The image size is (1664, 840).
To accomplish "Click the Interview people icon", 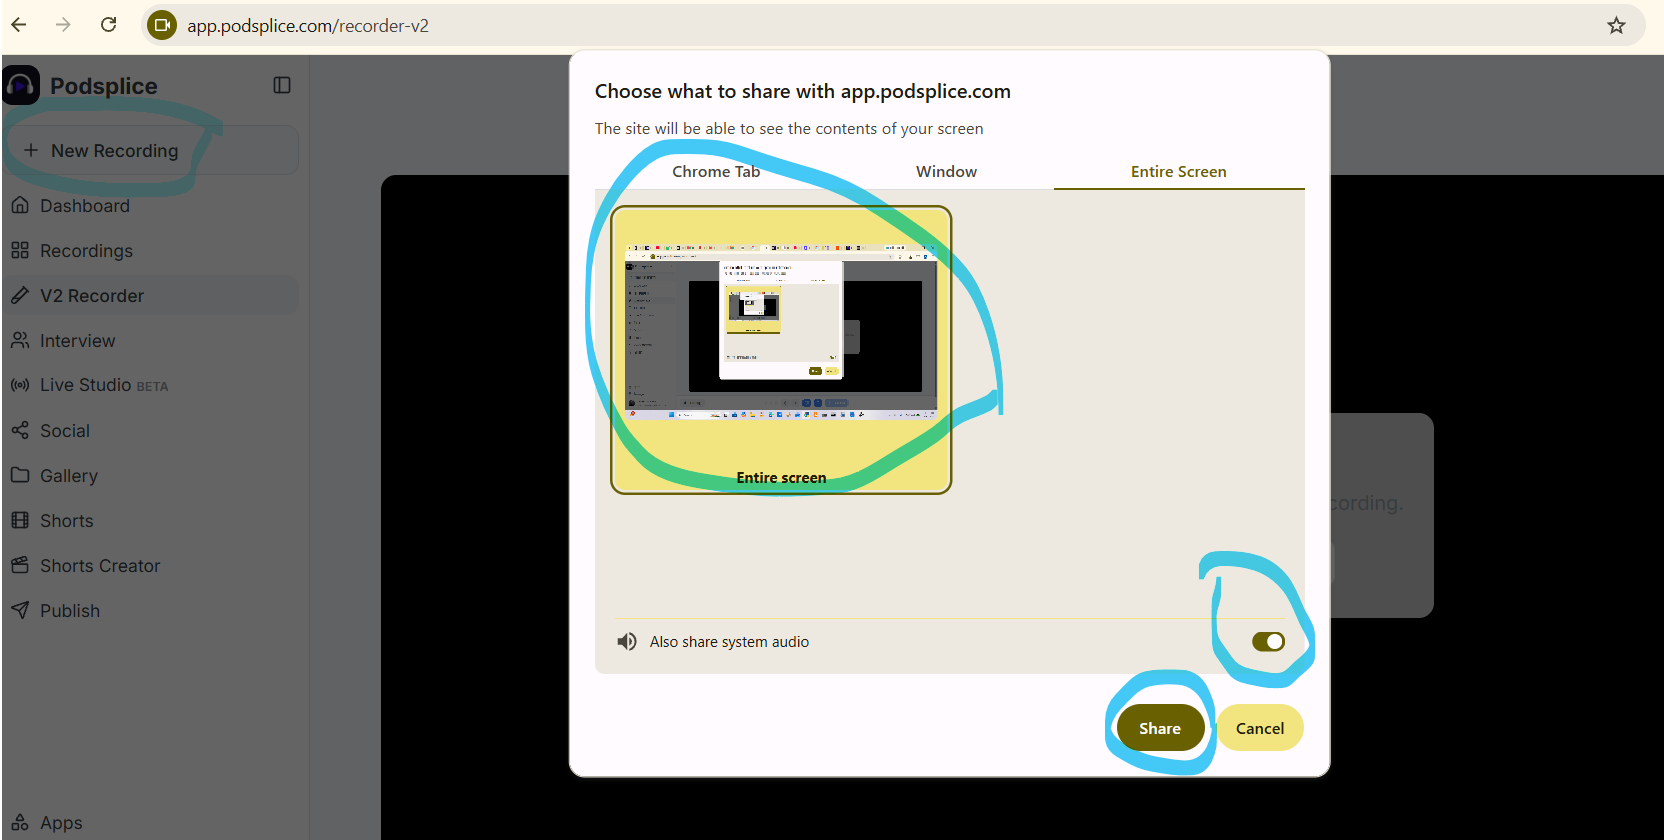I will point(20,340).
